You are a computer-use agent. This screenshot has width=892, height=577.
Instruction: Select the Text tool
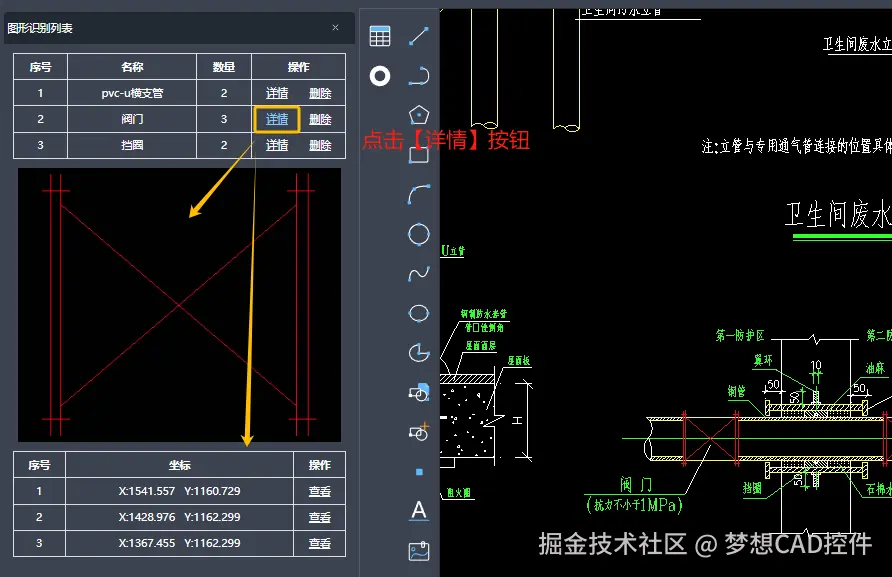click(x=419, y=510)
